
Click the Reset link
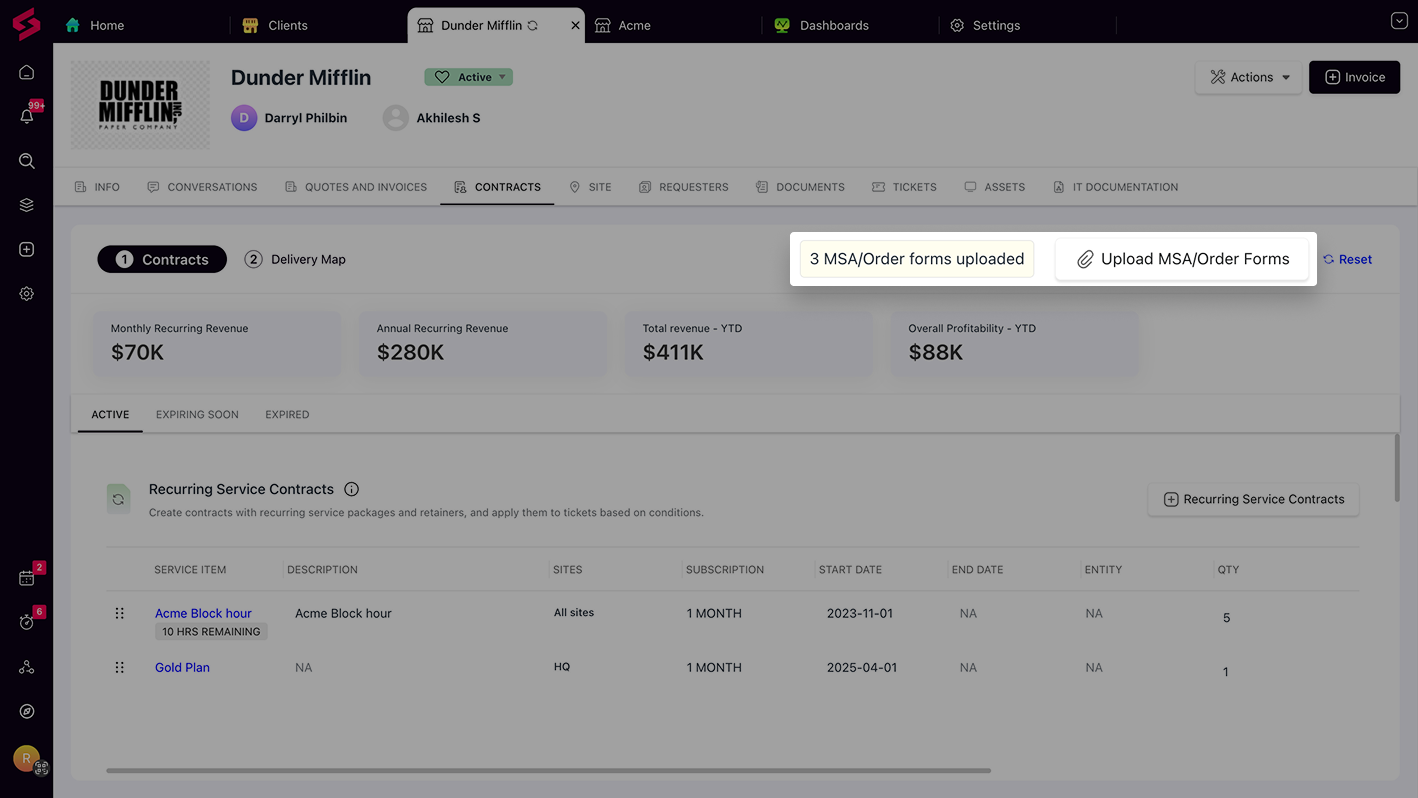1347,259
